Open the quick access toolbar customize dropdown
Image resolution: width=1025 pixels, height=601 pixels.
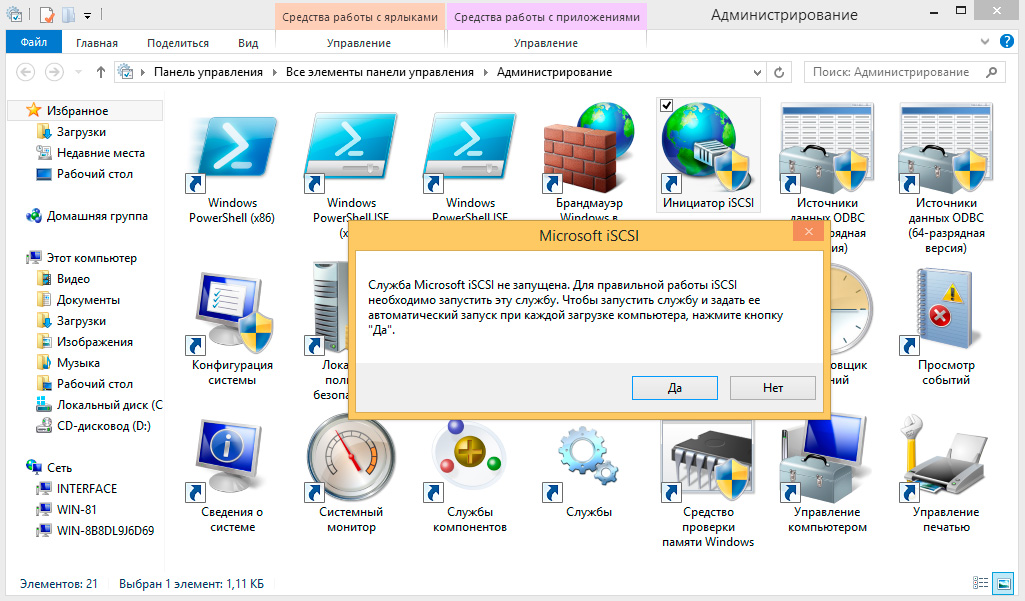pos(87,14)
